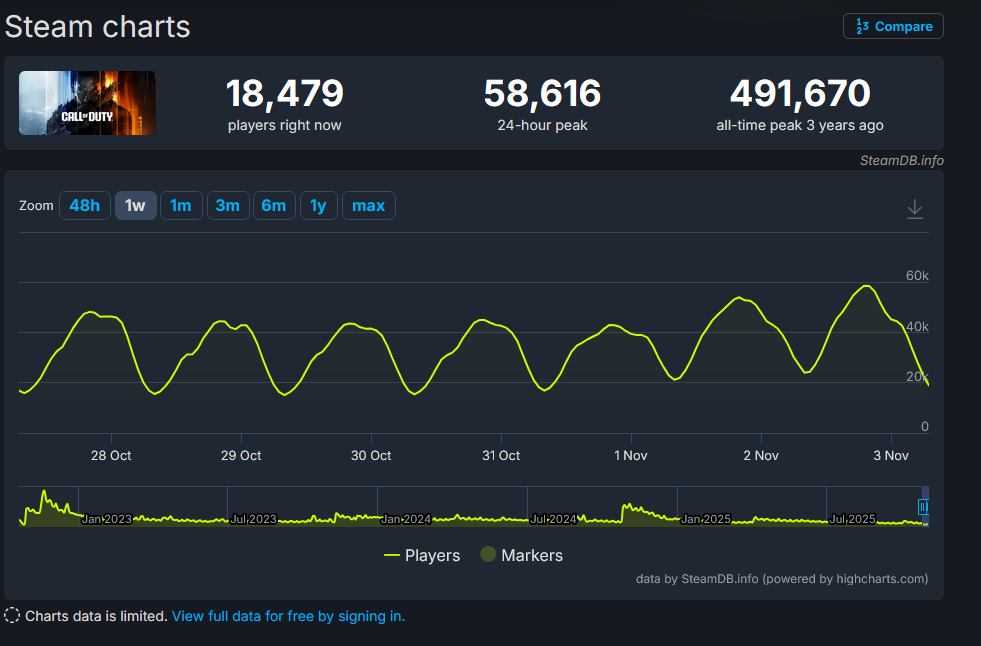Click Jan 2023 in the navigator timeline
Image resolution: width=981 pixels, height=646 pixels.
click(x=106, y=519)
